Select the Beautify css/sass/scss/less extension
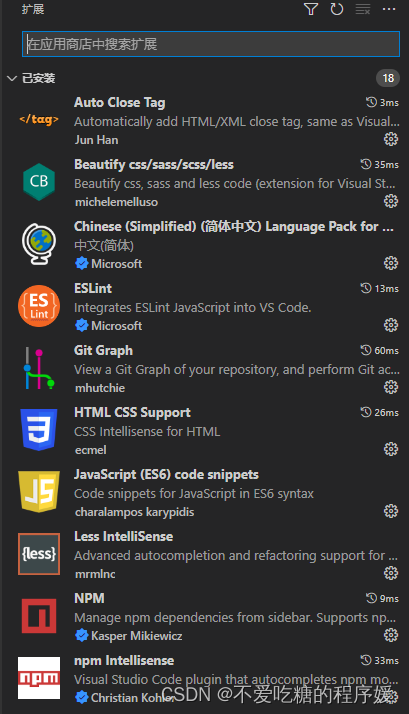 (204, 183)
